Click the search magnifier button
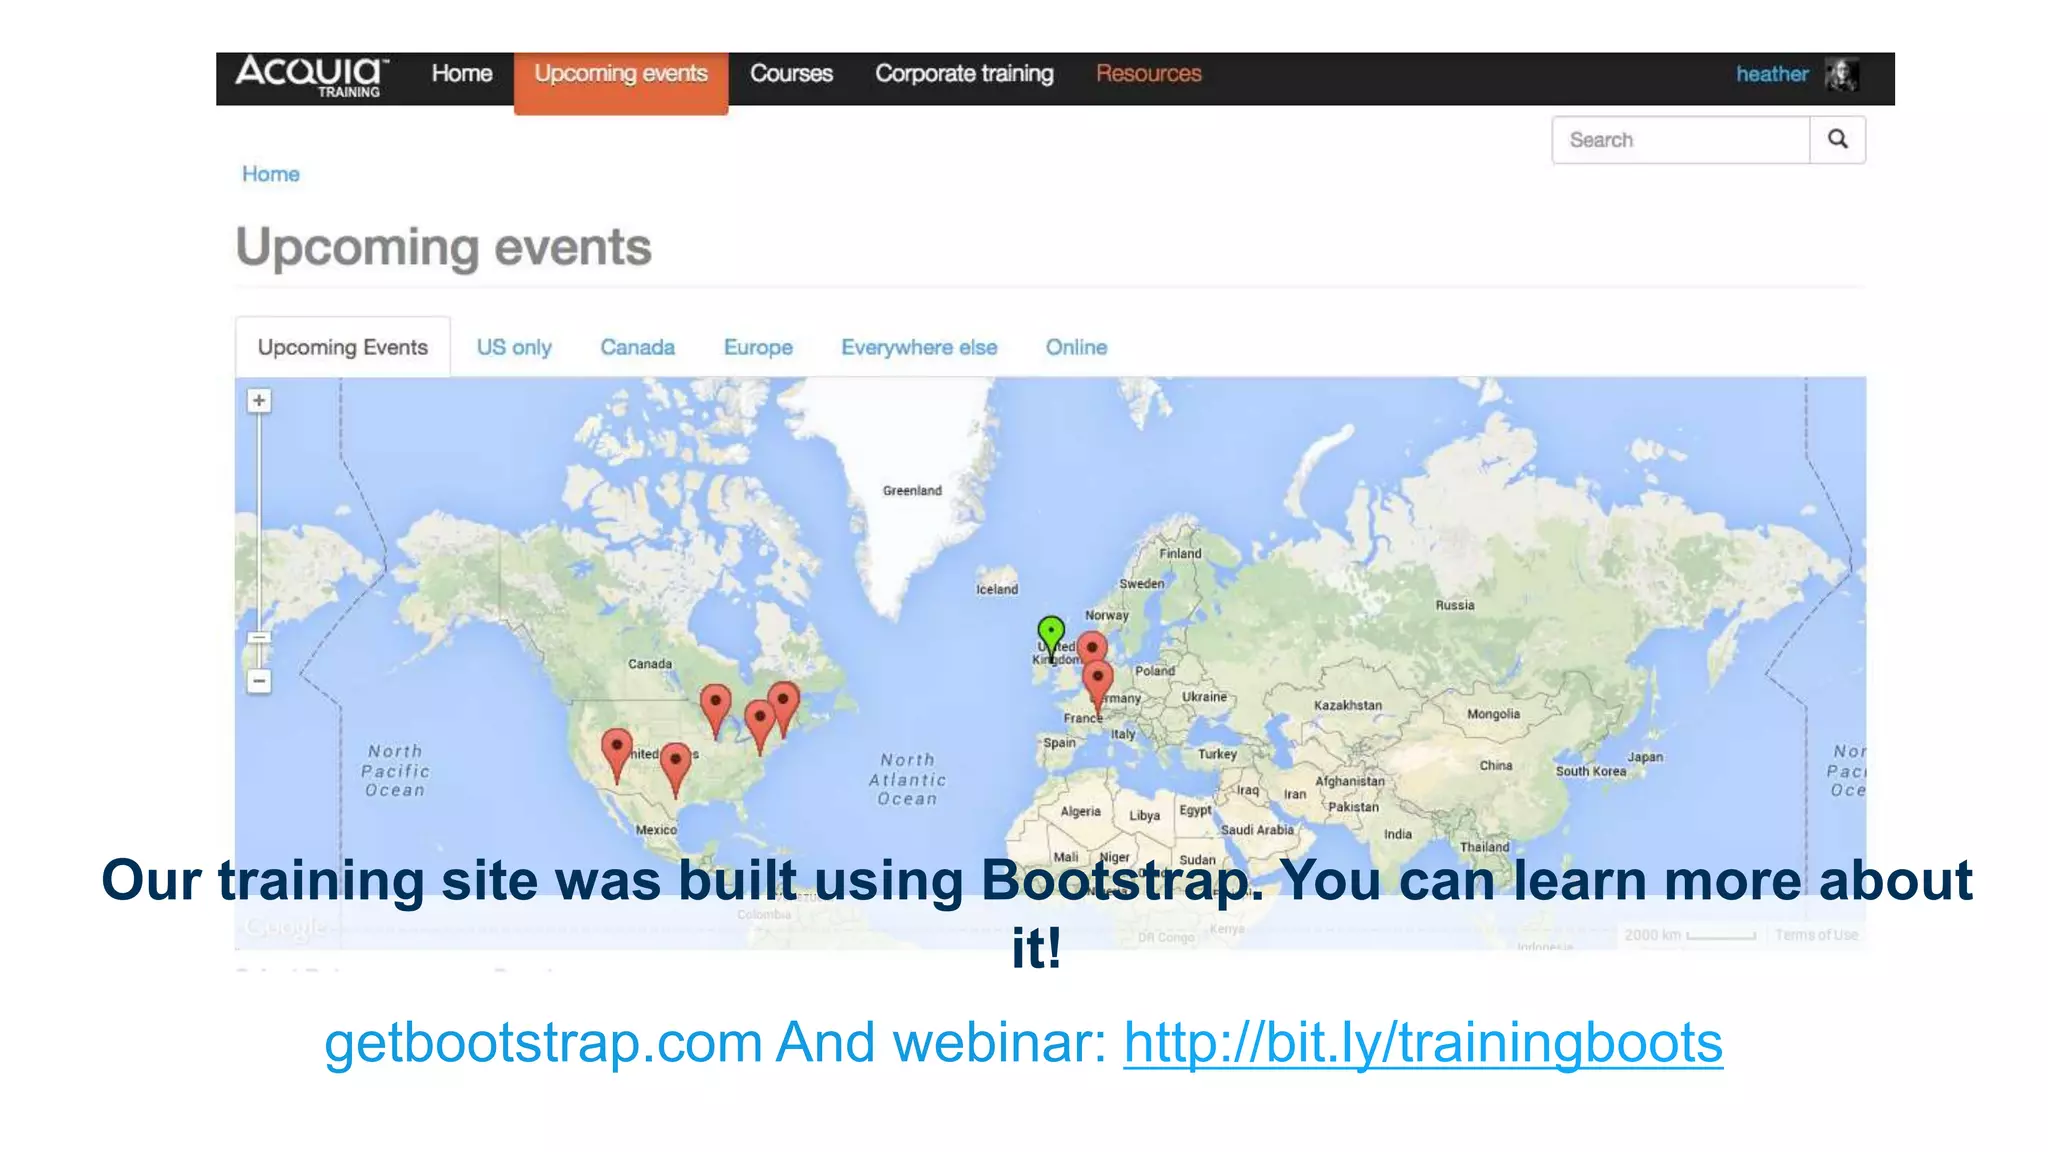 coord(1837,139)
